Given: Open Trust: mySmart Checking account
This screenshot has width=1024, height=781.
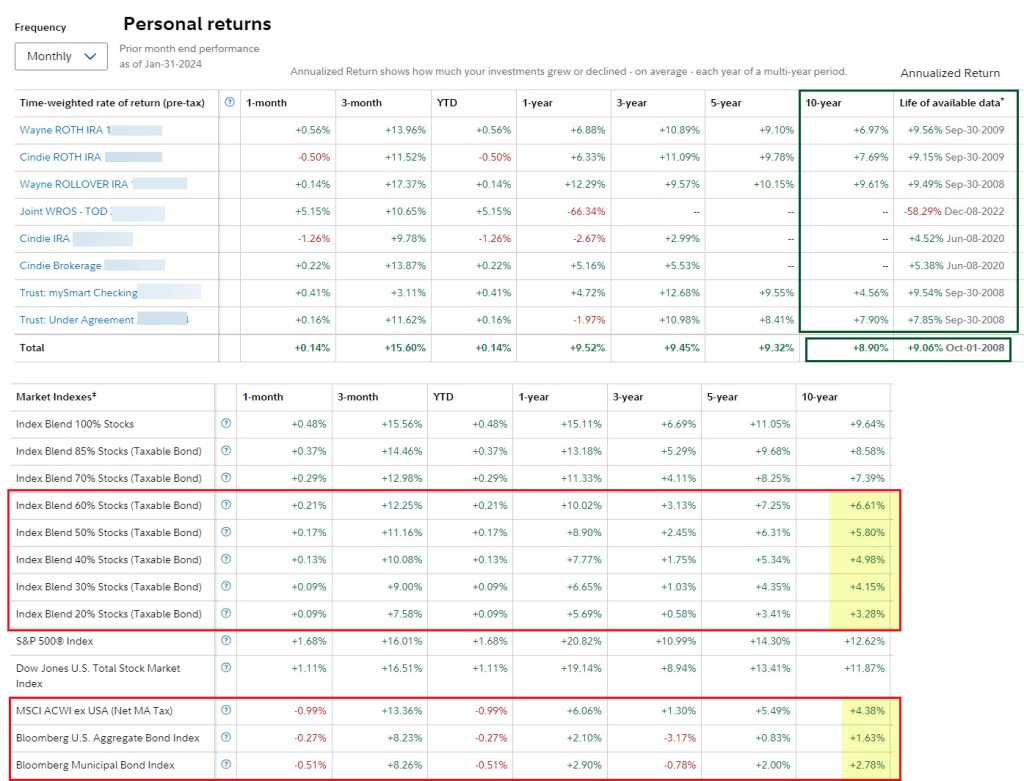Looking at the screenshot, I should pyautogui.click(x=78, y=293).
